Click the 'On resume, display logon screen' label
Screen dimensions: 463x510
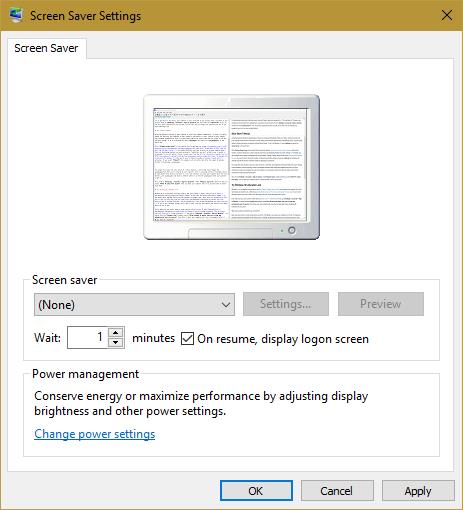[x=283, y=339]
